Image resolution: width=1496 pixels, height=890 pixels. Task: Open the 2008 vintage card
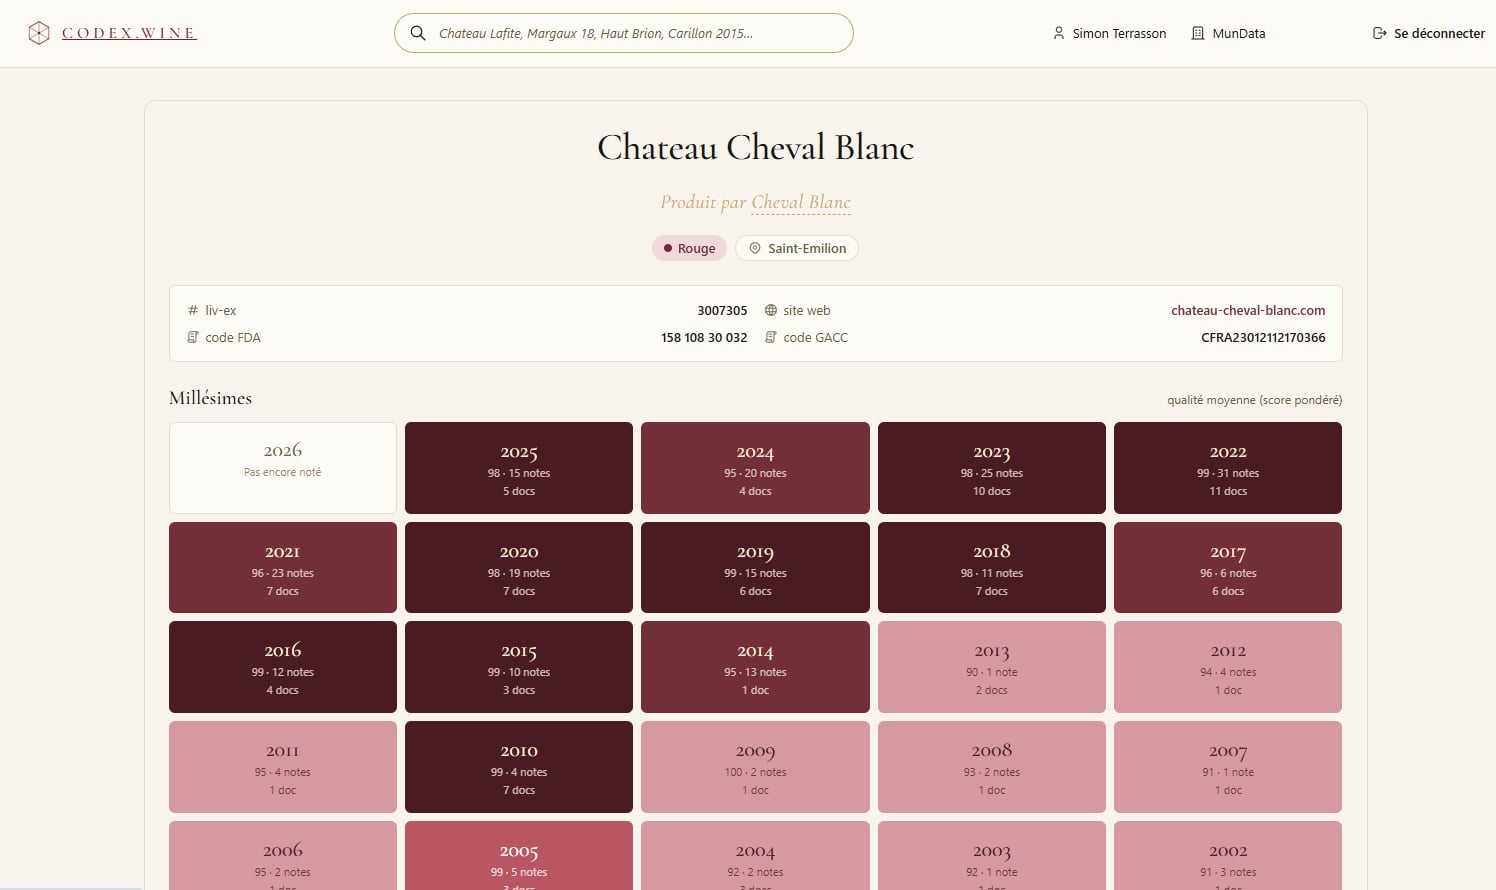coord(992,767)
